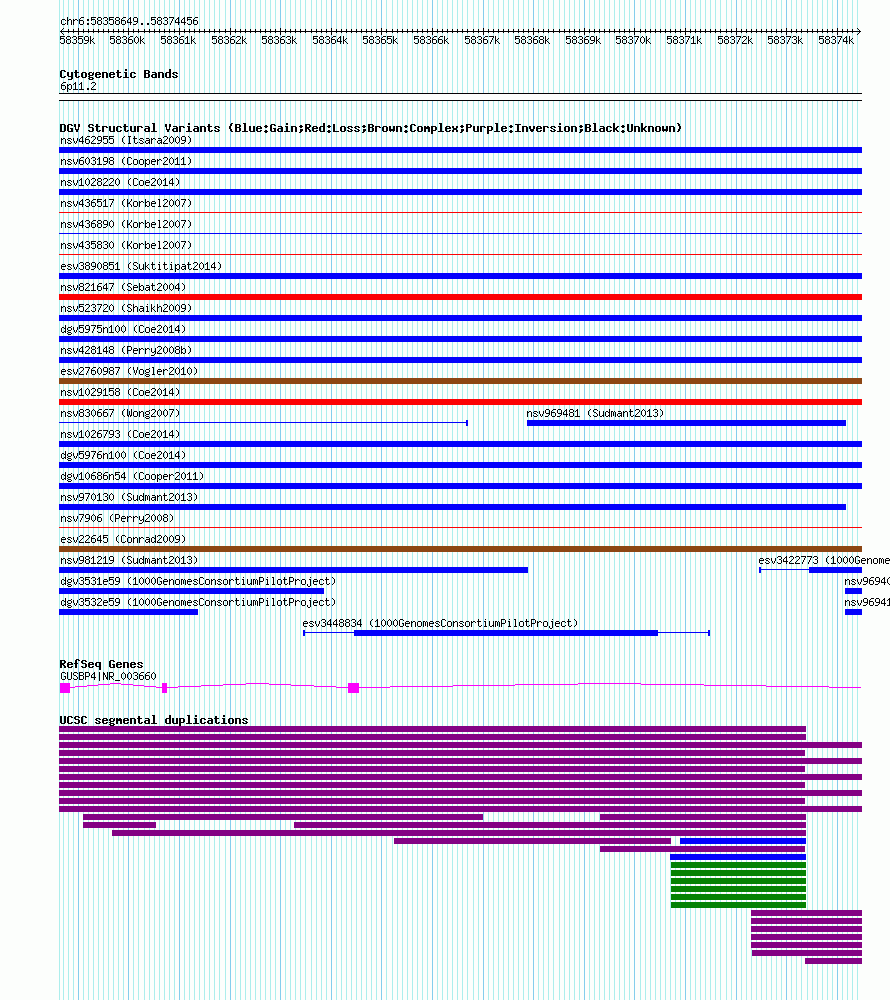Screen dimensions: 890x1000
Task: Select the top green segmental duplication bar
Action: click(x=738, y=865)
